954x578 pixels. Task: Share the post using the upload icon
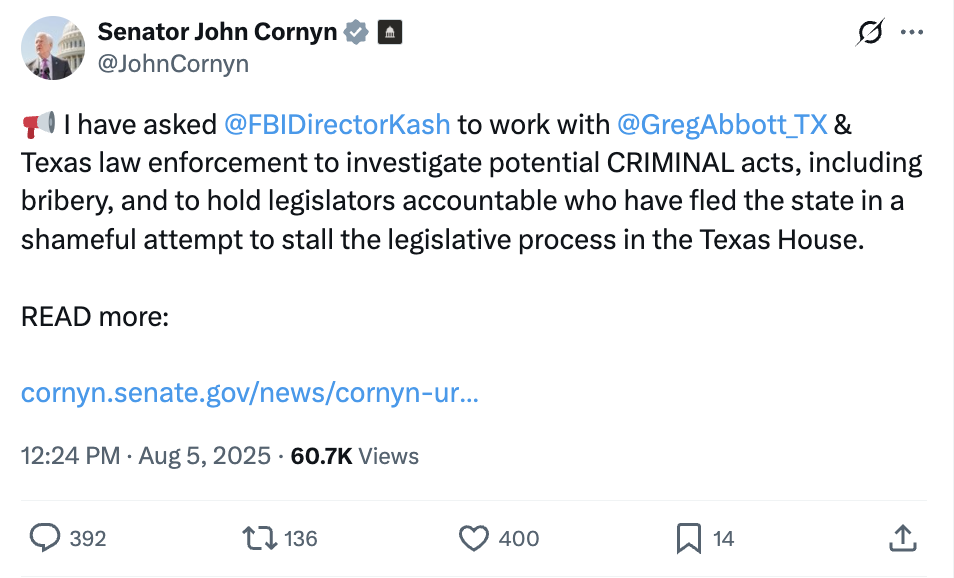[902, 538]
